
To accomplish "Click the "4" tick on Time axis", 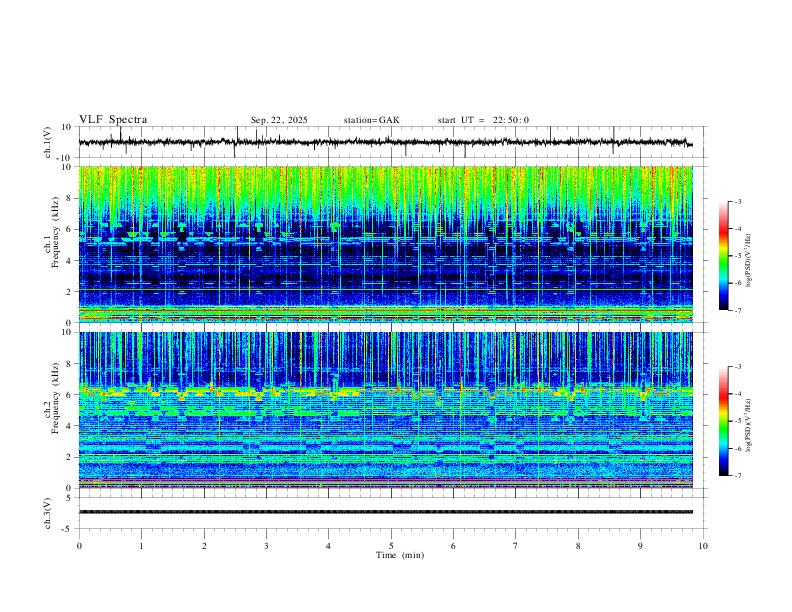I will (328, 546).
